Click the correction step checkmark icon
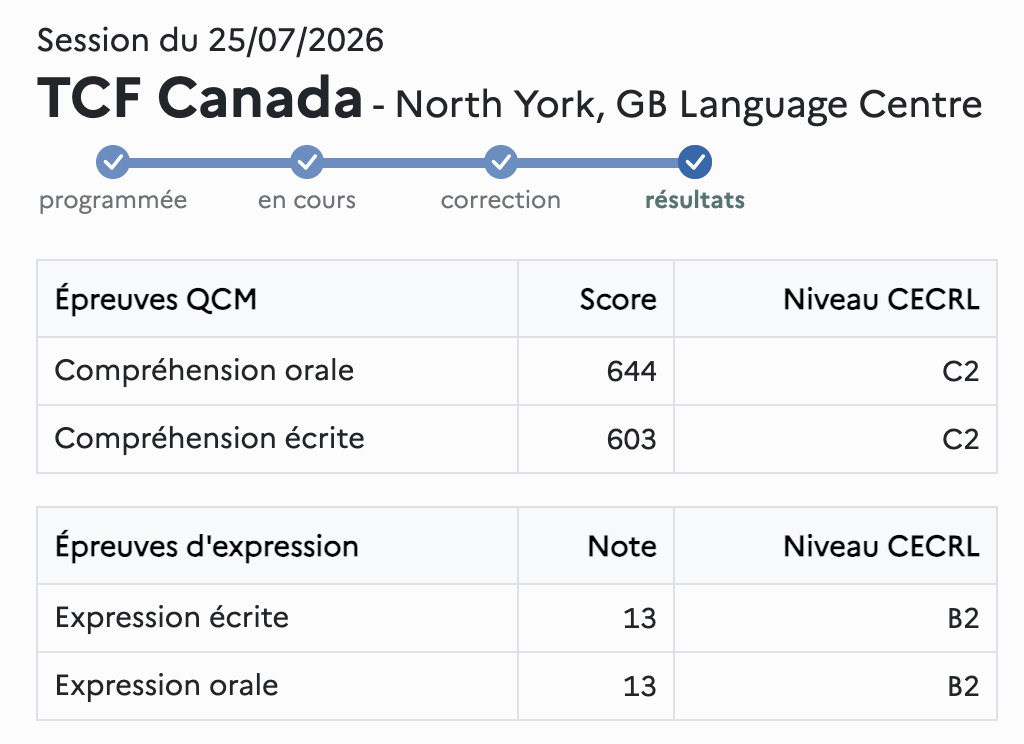1024x744 pixels. coord(501,162)
